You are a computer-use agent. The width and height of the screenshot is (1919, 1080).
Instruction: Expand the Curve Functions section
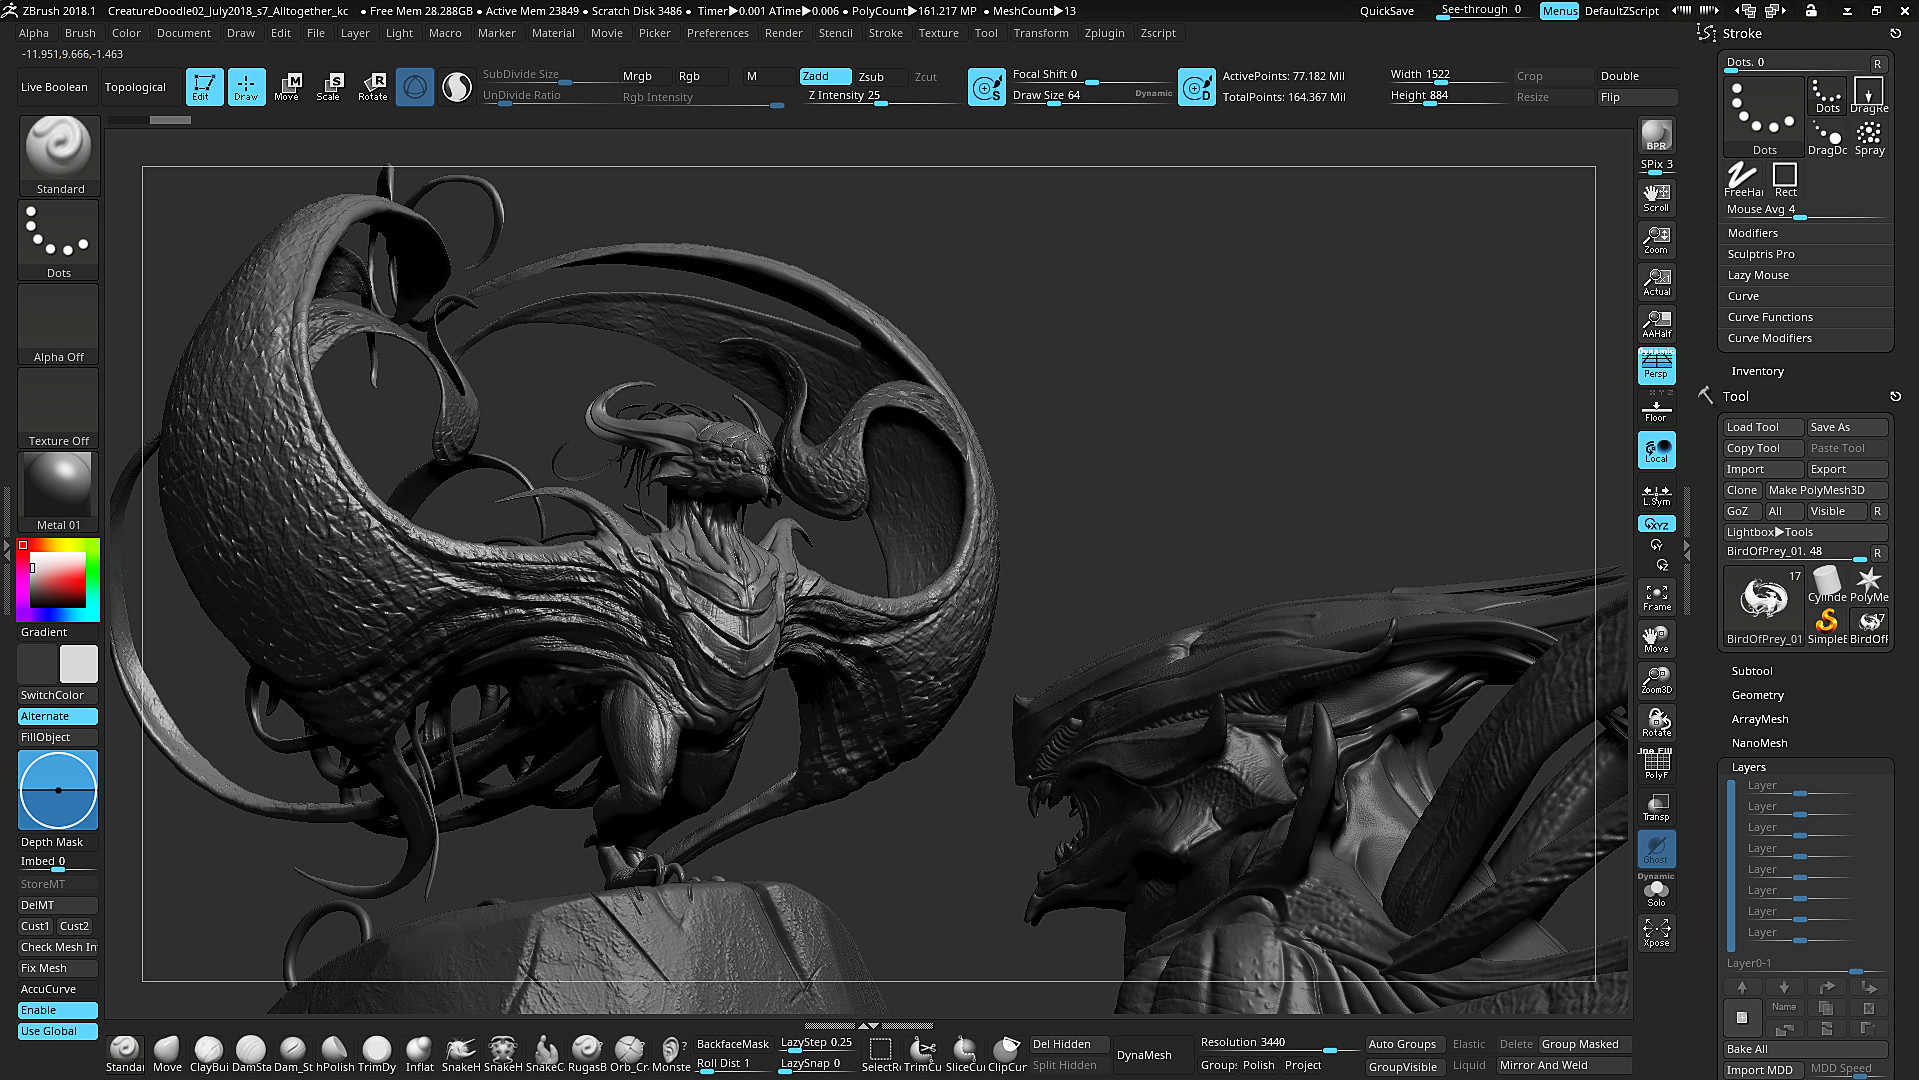[1769, 317]
